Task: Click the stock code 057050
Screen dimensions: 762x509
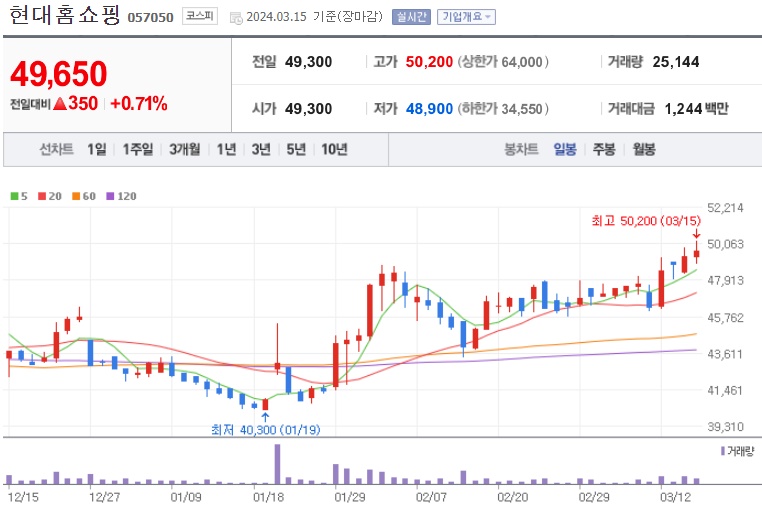Action: click(150, 18)
